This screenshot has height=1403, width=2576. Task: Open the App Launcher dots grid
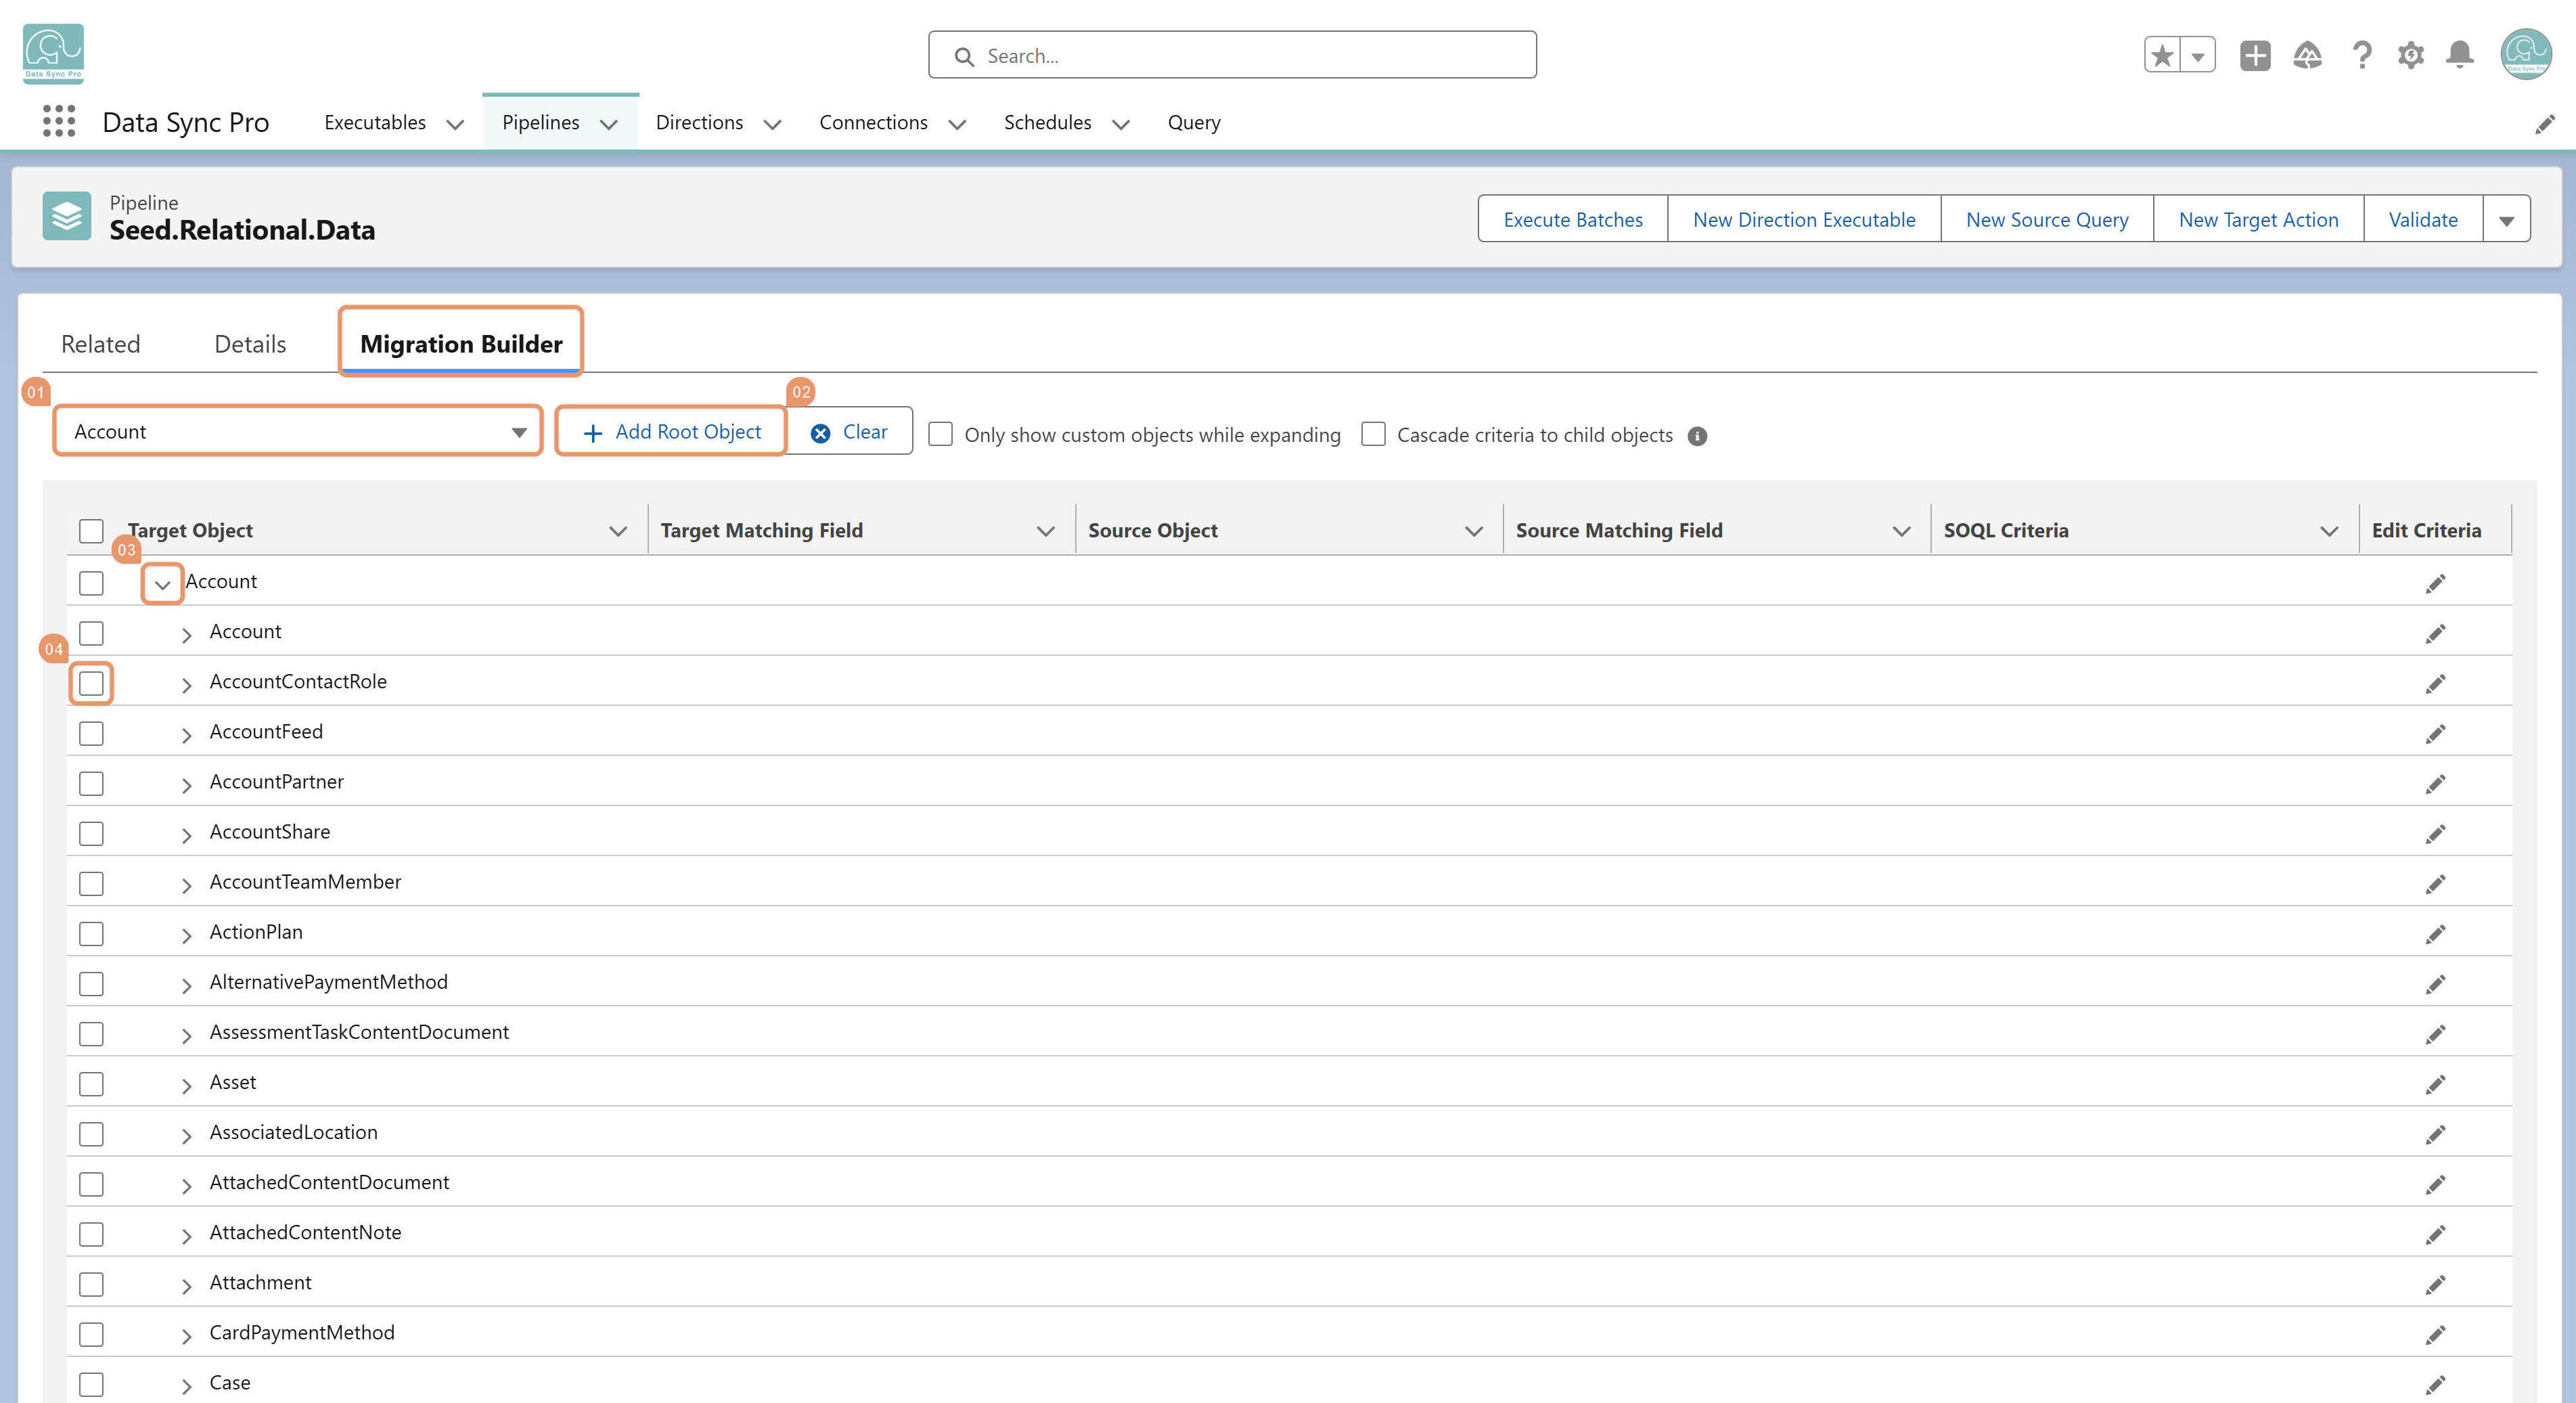(59, 121)
